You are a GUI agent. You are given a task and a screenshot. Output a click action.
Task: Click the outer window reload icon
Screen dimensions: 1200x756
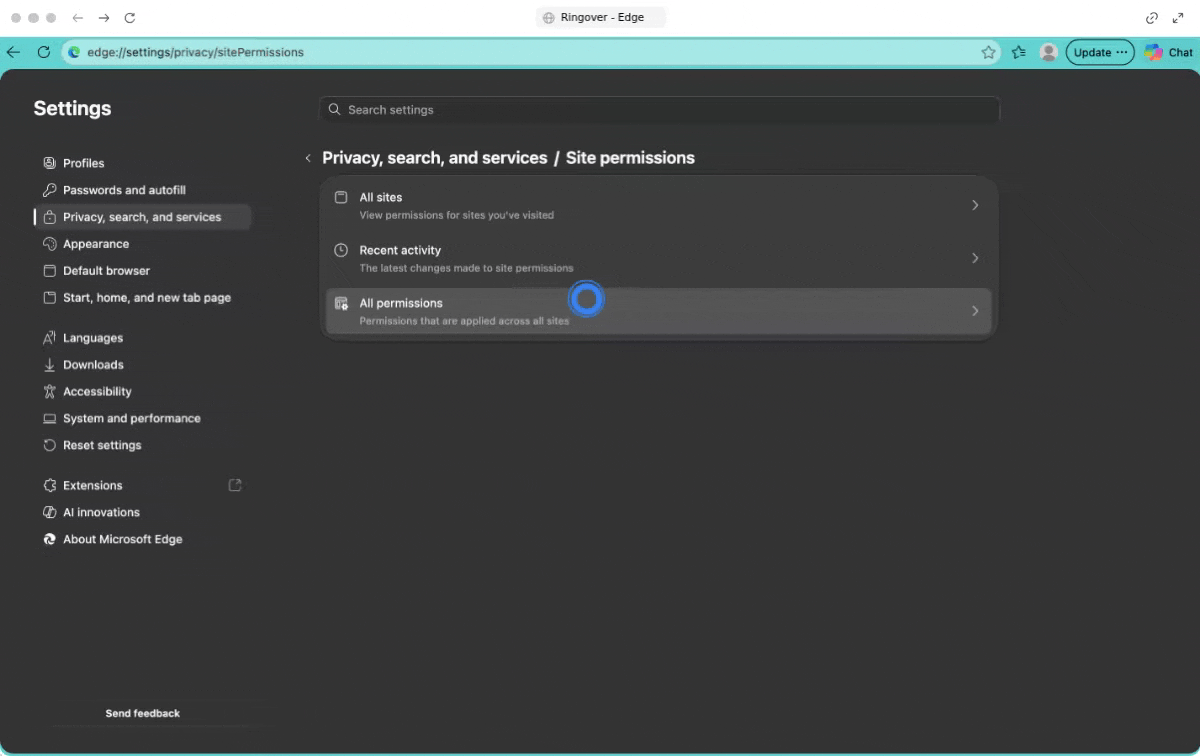pyautogui.click(x=130, y=18)
